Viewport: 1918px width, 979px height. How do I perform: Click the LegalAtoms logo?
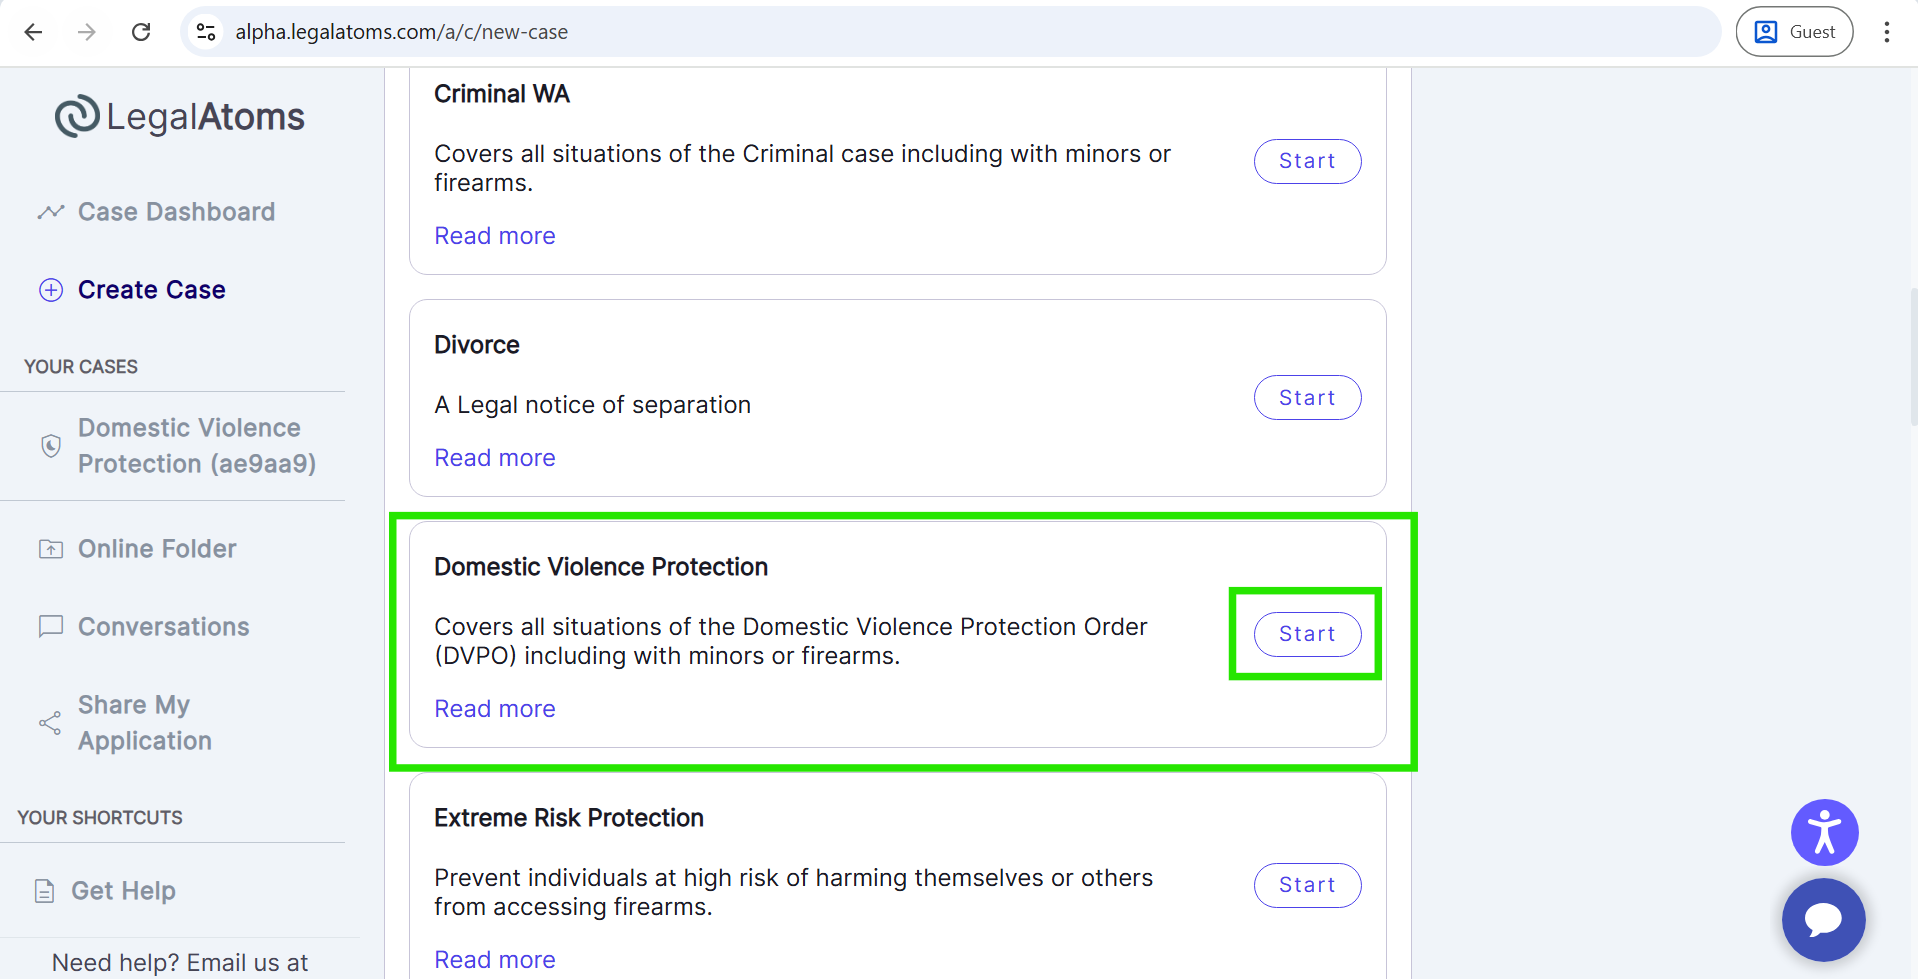point(180,117)
